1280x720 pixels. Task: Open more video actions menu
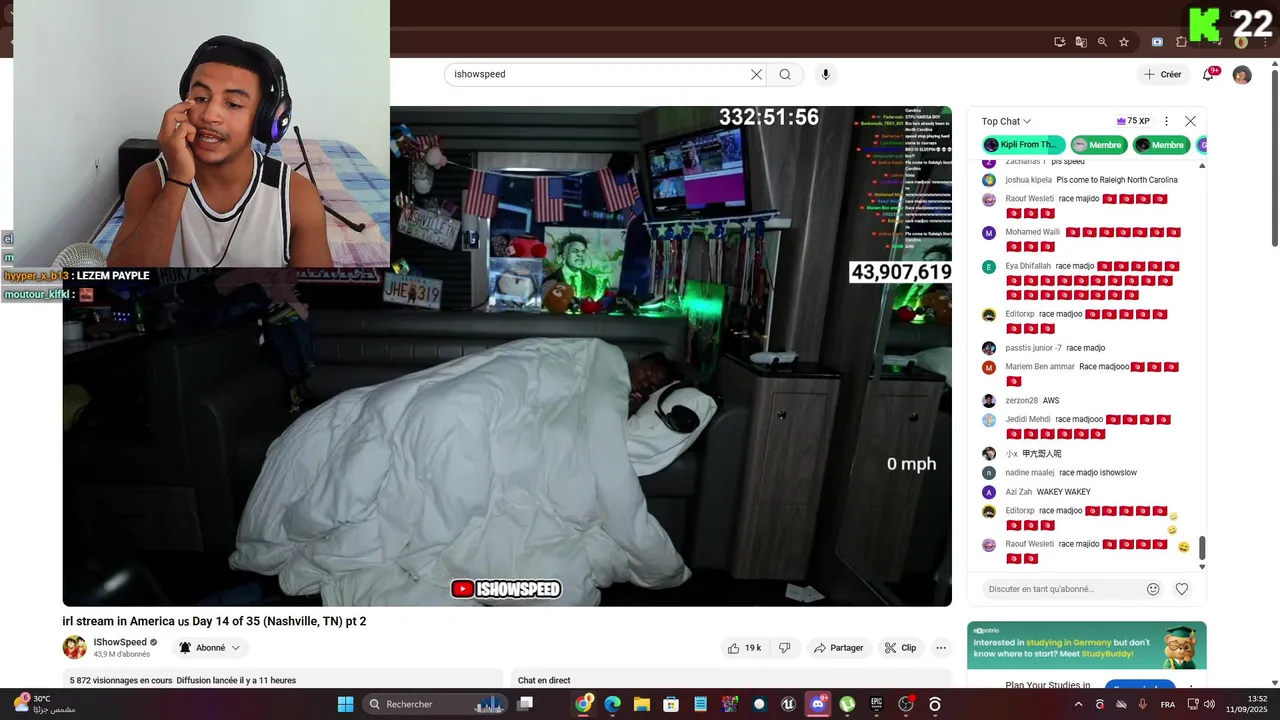(x=941, y=648)
